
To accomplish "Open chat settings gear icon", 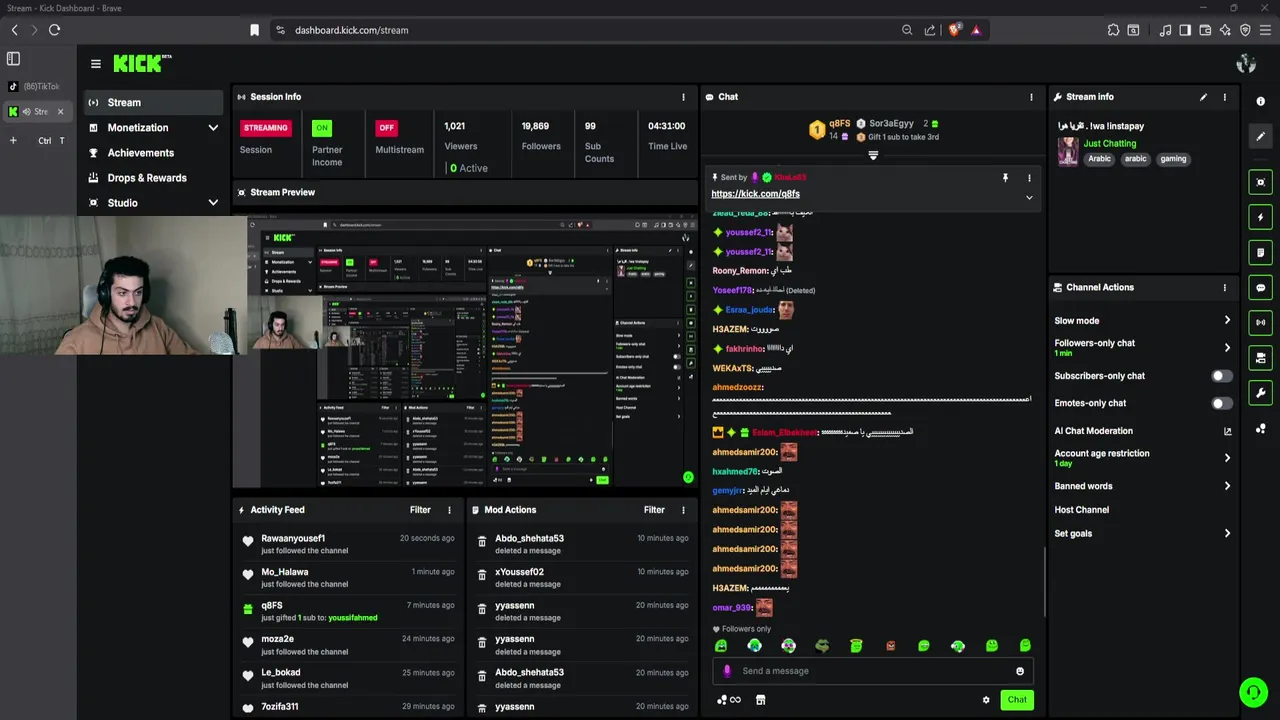I will coord(986,700).
